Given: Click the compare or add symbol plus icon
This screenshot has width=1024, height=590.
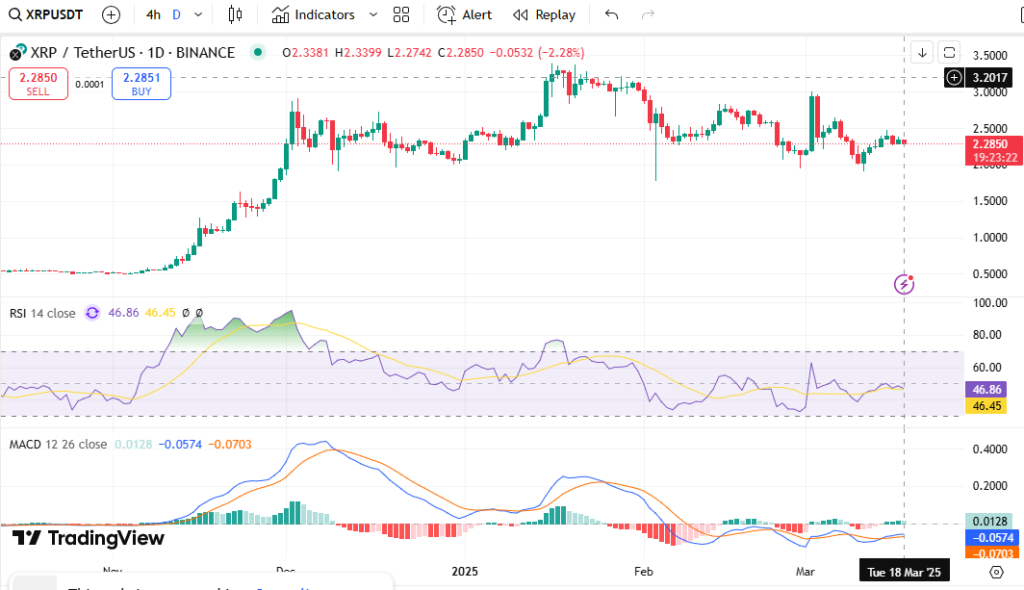Looking at the screenshot, I should (x=111, y=14).
